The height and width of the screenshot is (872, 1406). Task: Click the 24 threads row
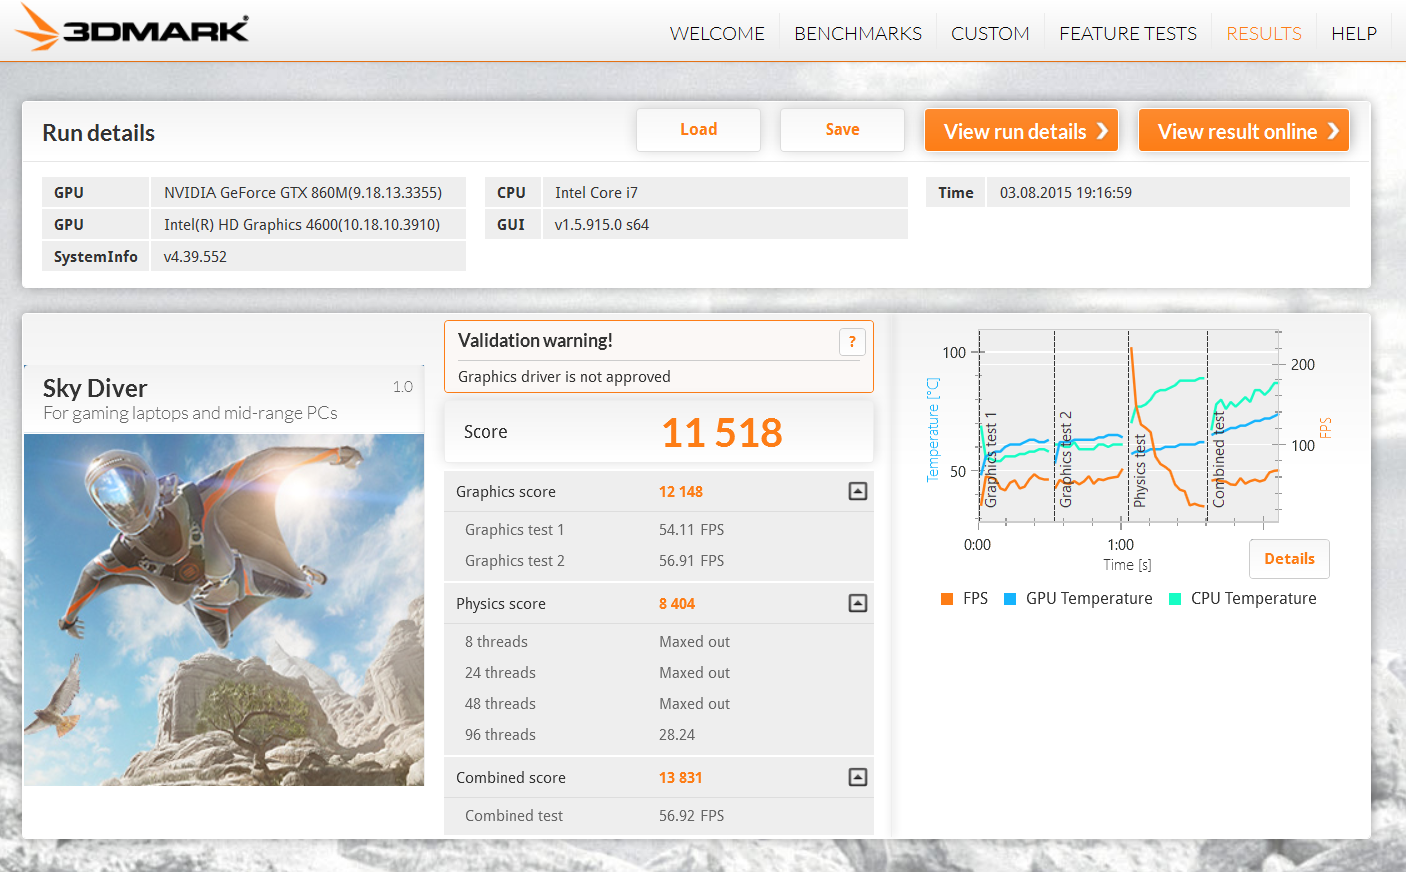pos(659,673)
